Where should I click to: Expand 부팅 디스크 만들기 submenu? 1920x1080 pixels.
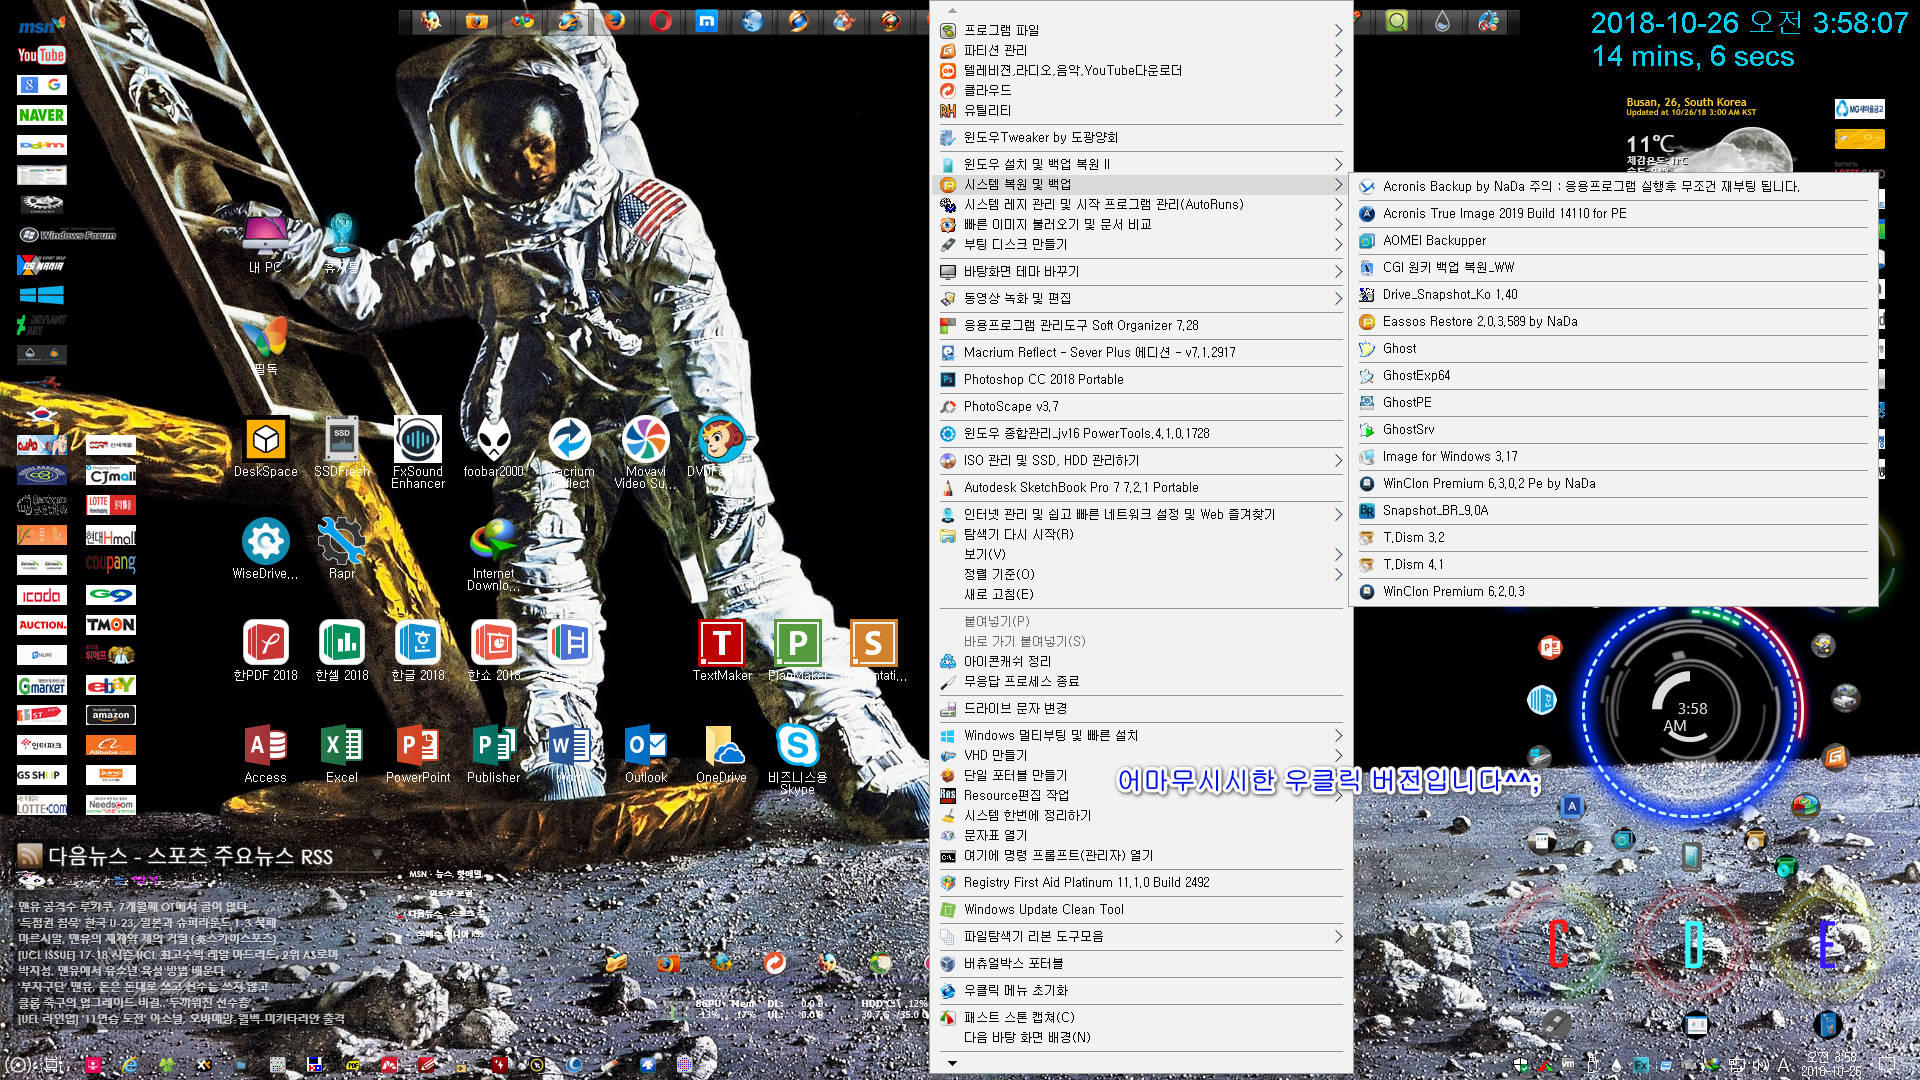[1141, 244]
